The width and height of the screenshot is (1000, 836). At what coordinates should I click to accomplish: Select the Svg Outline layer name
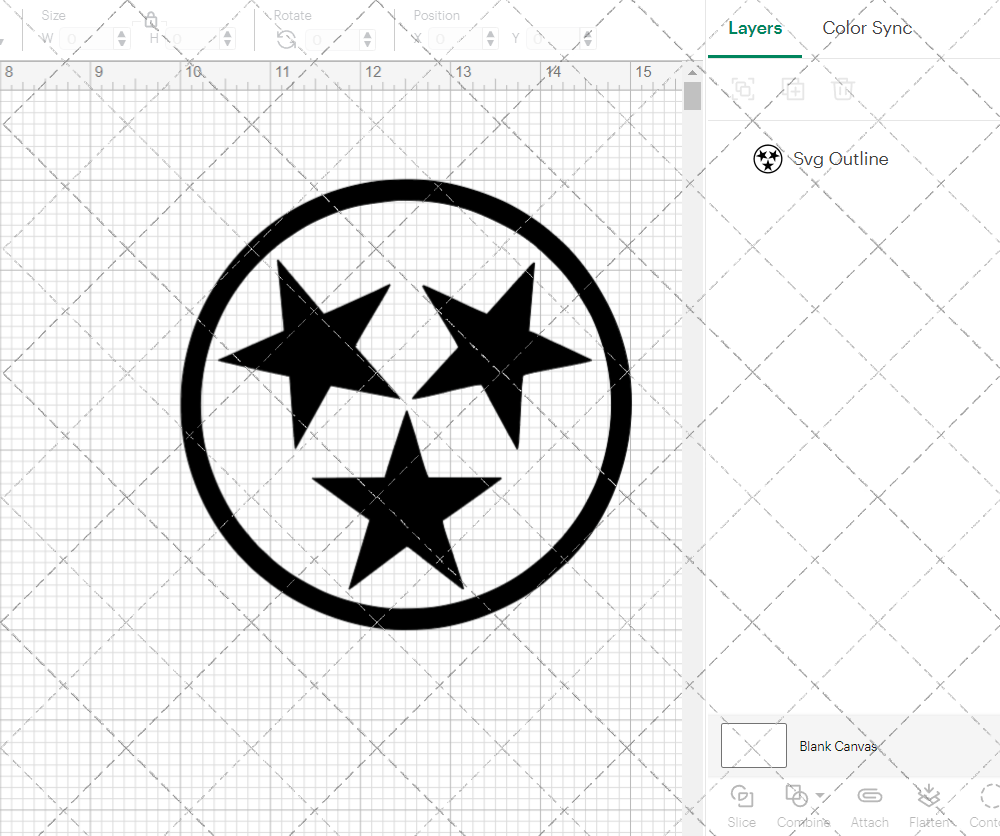coord(841,159)
